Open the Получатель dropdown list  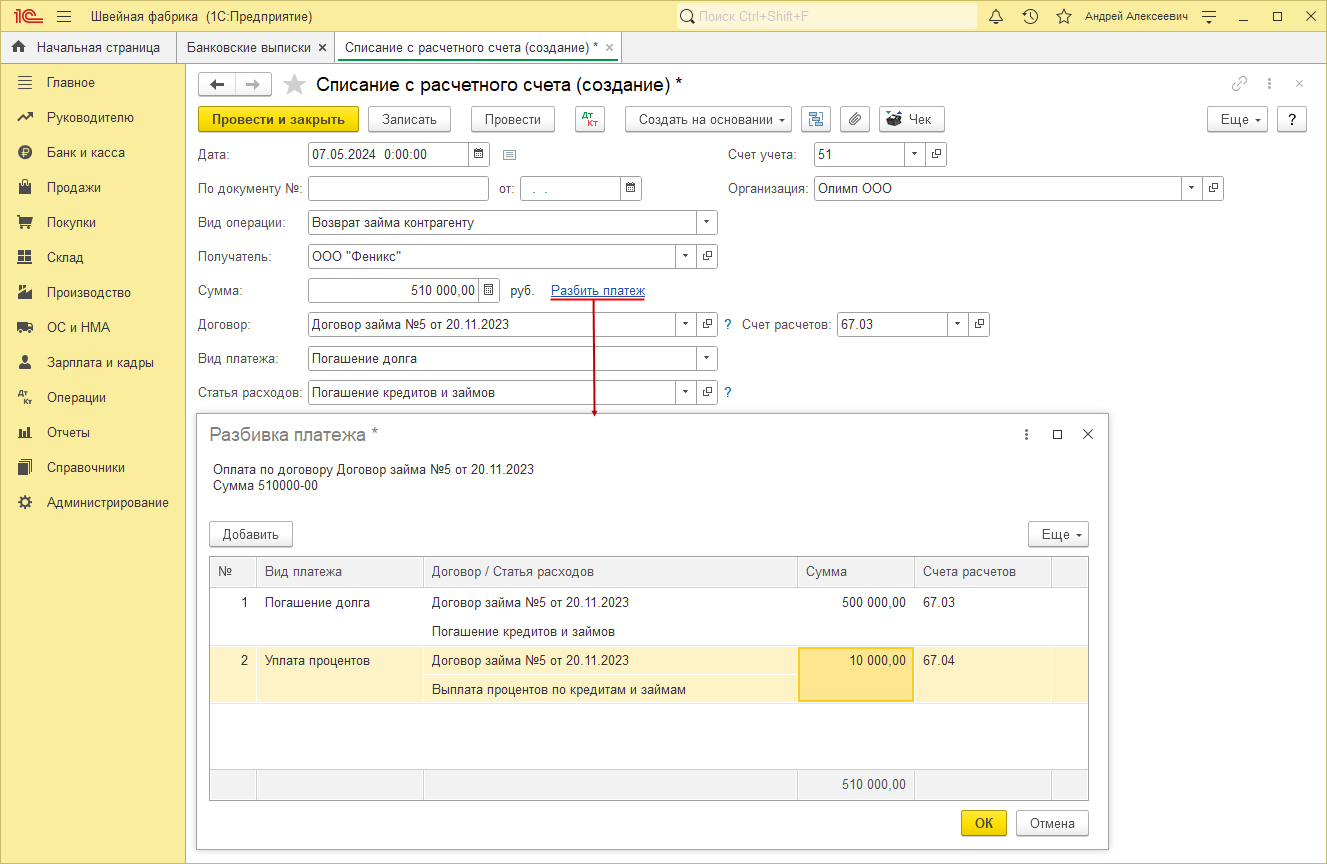(x=686, y=257)
